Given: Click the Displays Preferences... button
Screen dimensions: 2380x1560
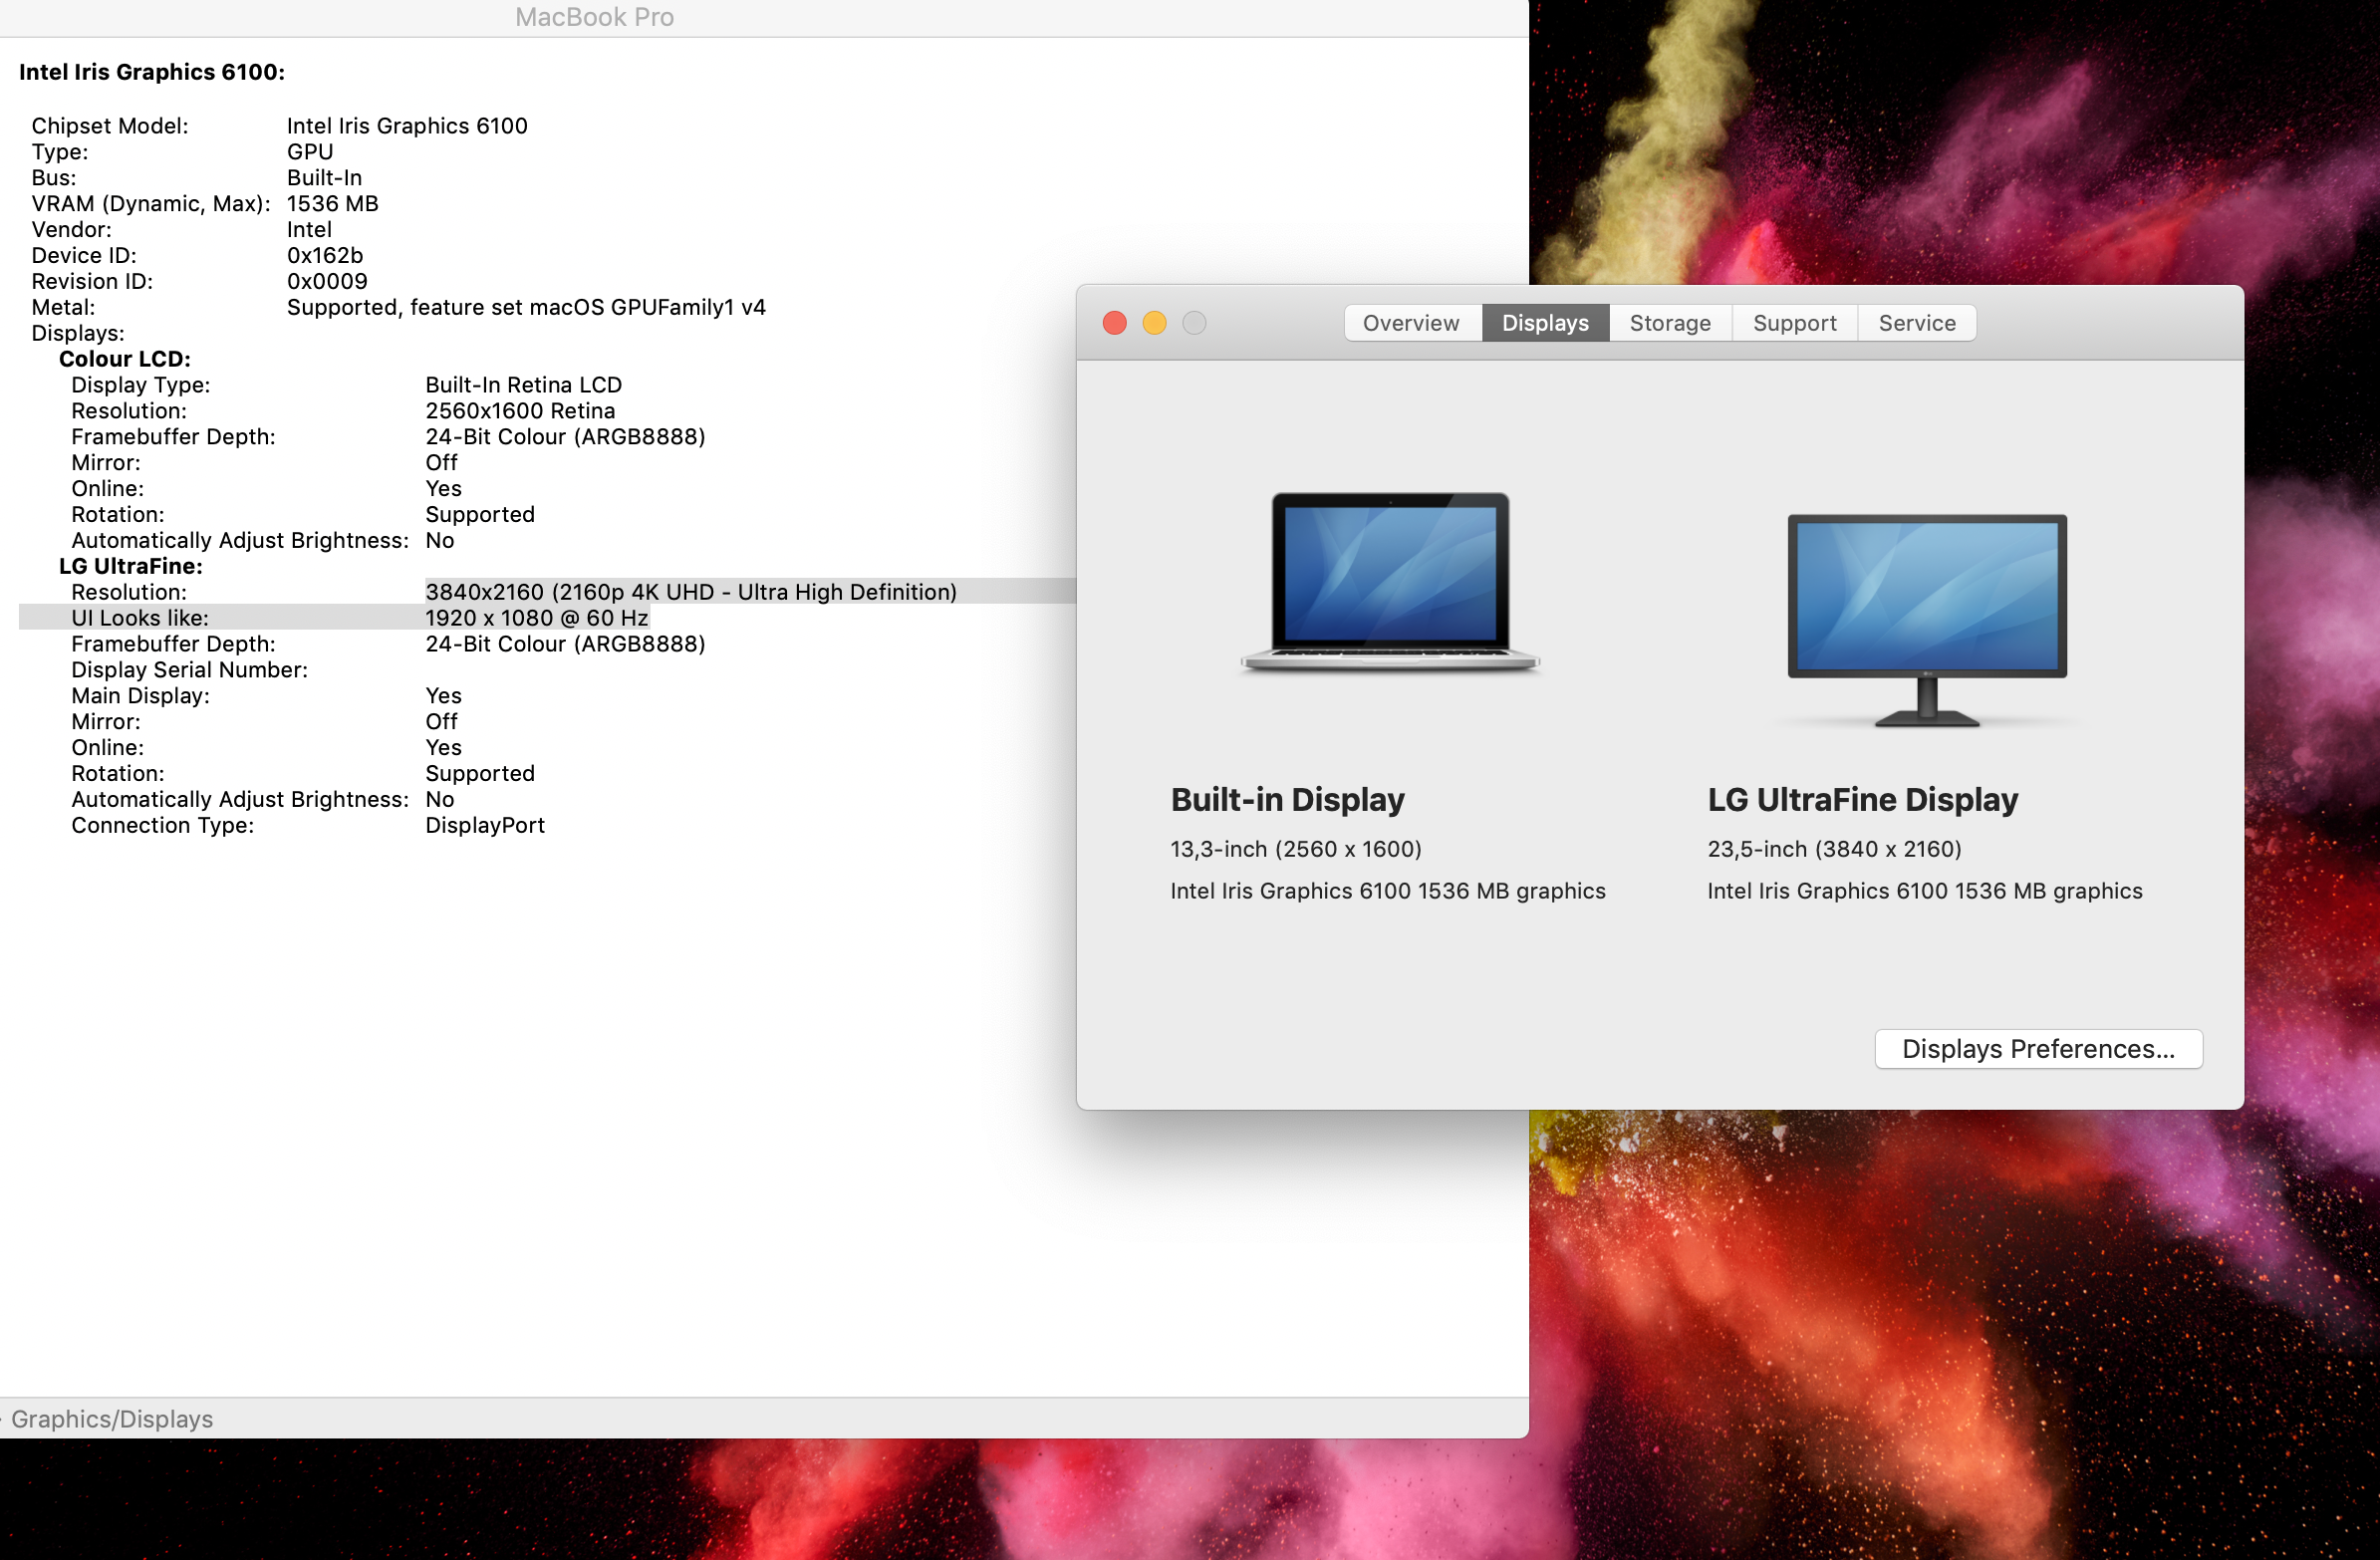Looking at the screenshot, I should (x=2038, y=1048).
